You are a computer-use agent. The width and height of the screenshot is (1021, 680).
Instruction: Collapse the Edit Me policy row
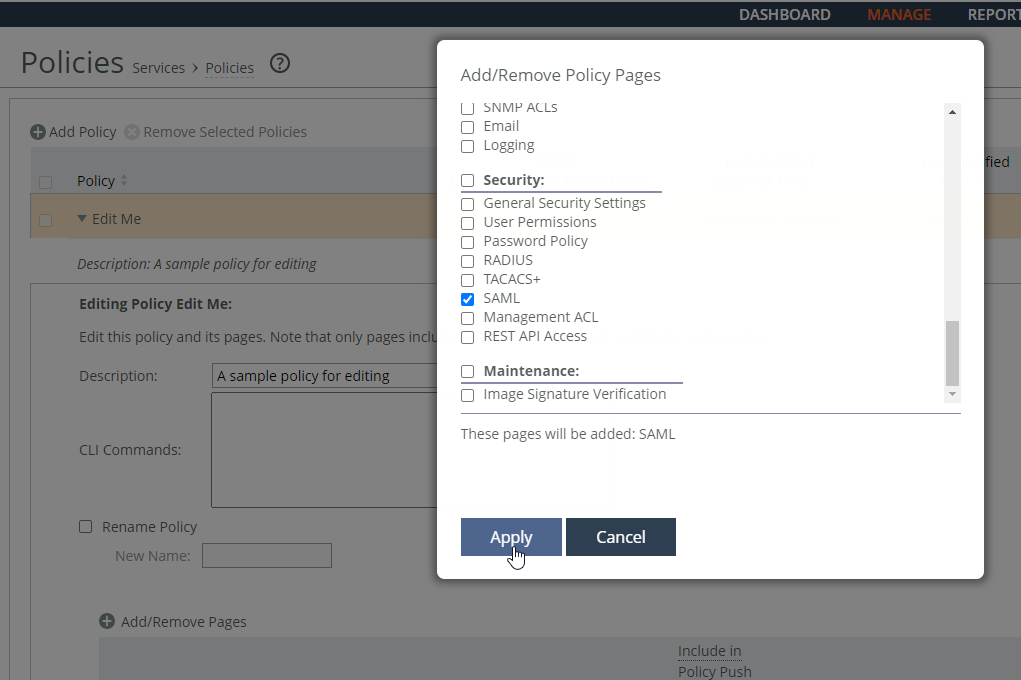pyautogui.click(x=82, y=219)
